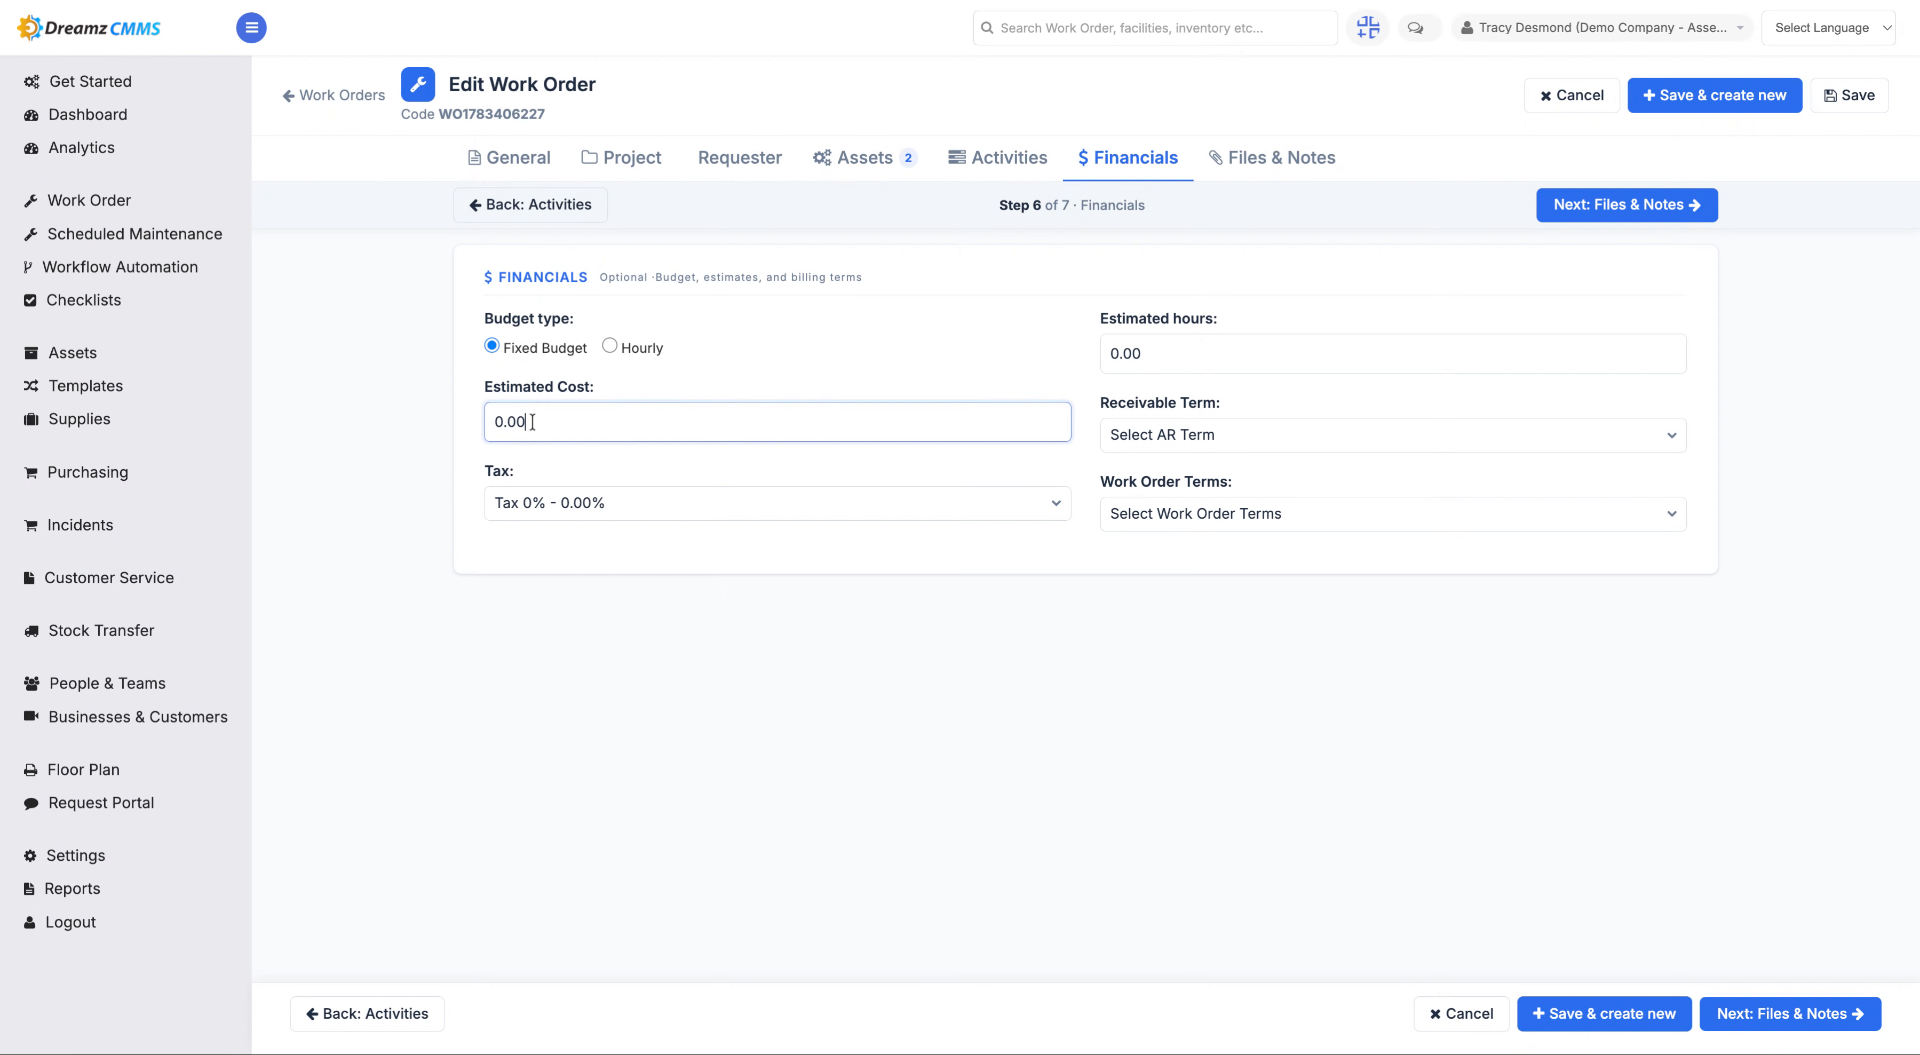Collapse sidebar with the hamburger menu icon

[x=251, y=28]
